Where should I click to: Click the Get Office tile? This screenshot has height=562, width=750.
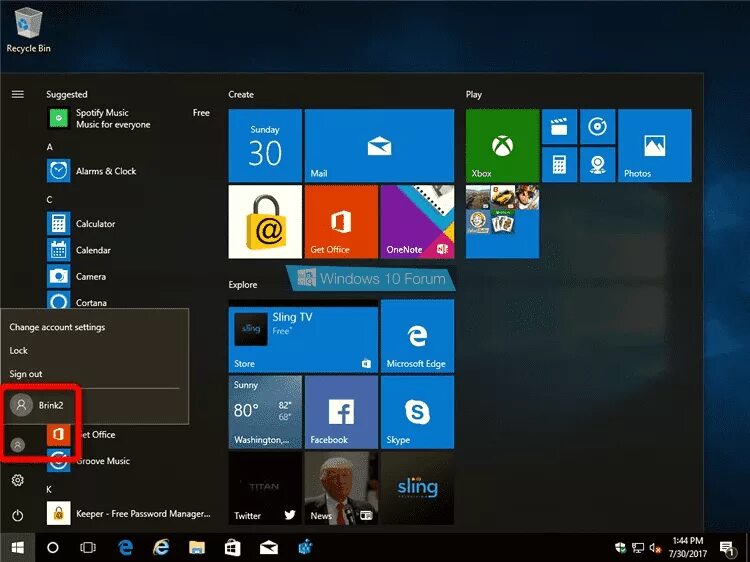[x=341, y=221]
